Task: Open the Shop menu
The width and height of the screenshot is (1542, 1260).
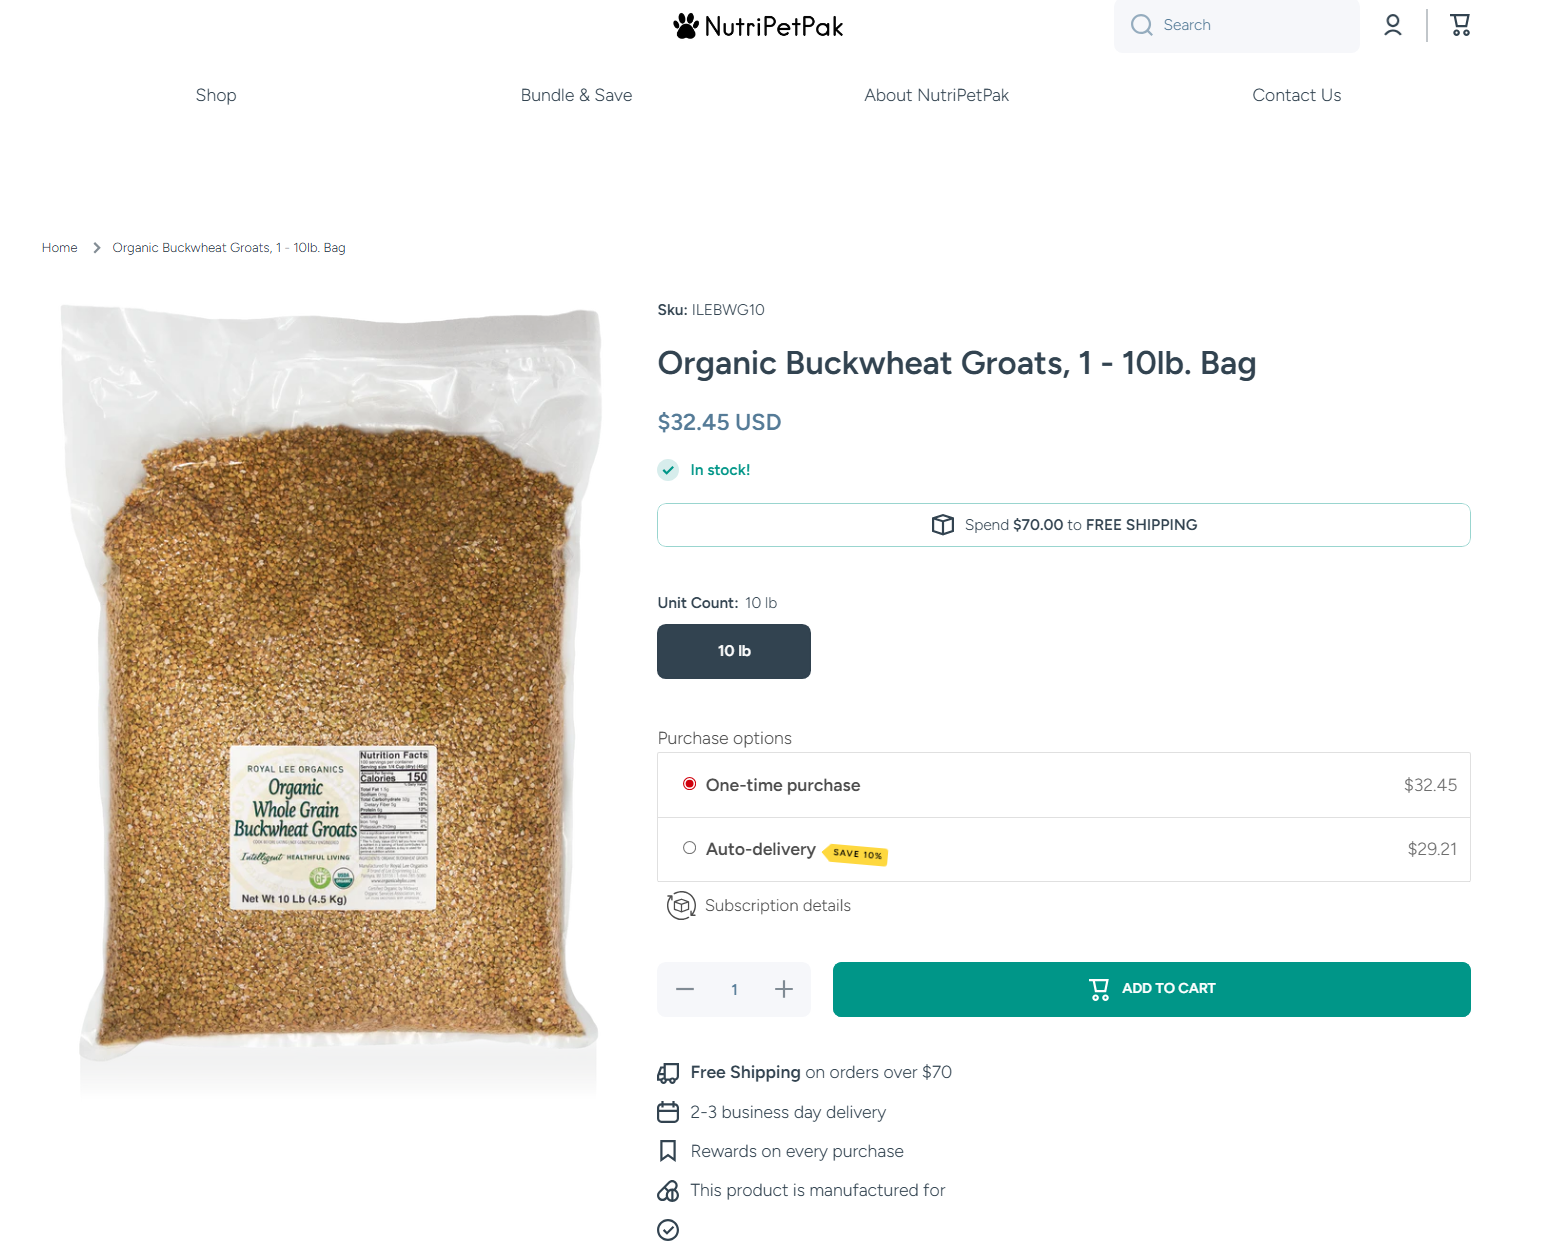Action: click(x=216, y=95)
